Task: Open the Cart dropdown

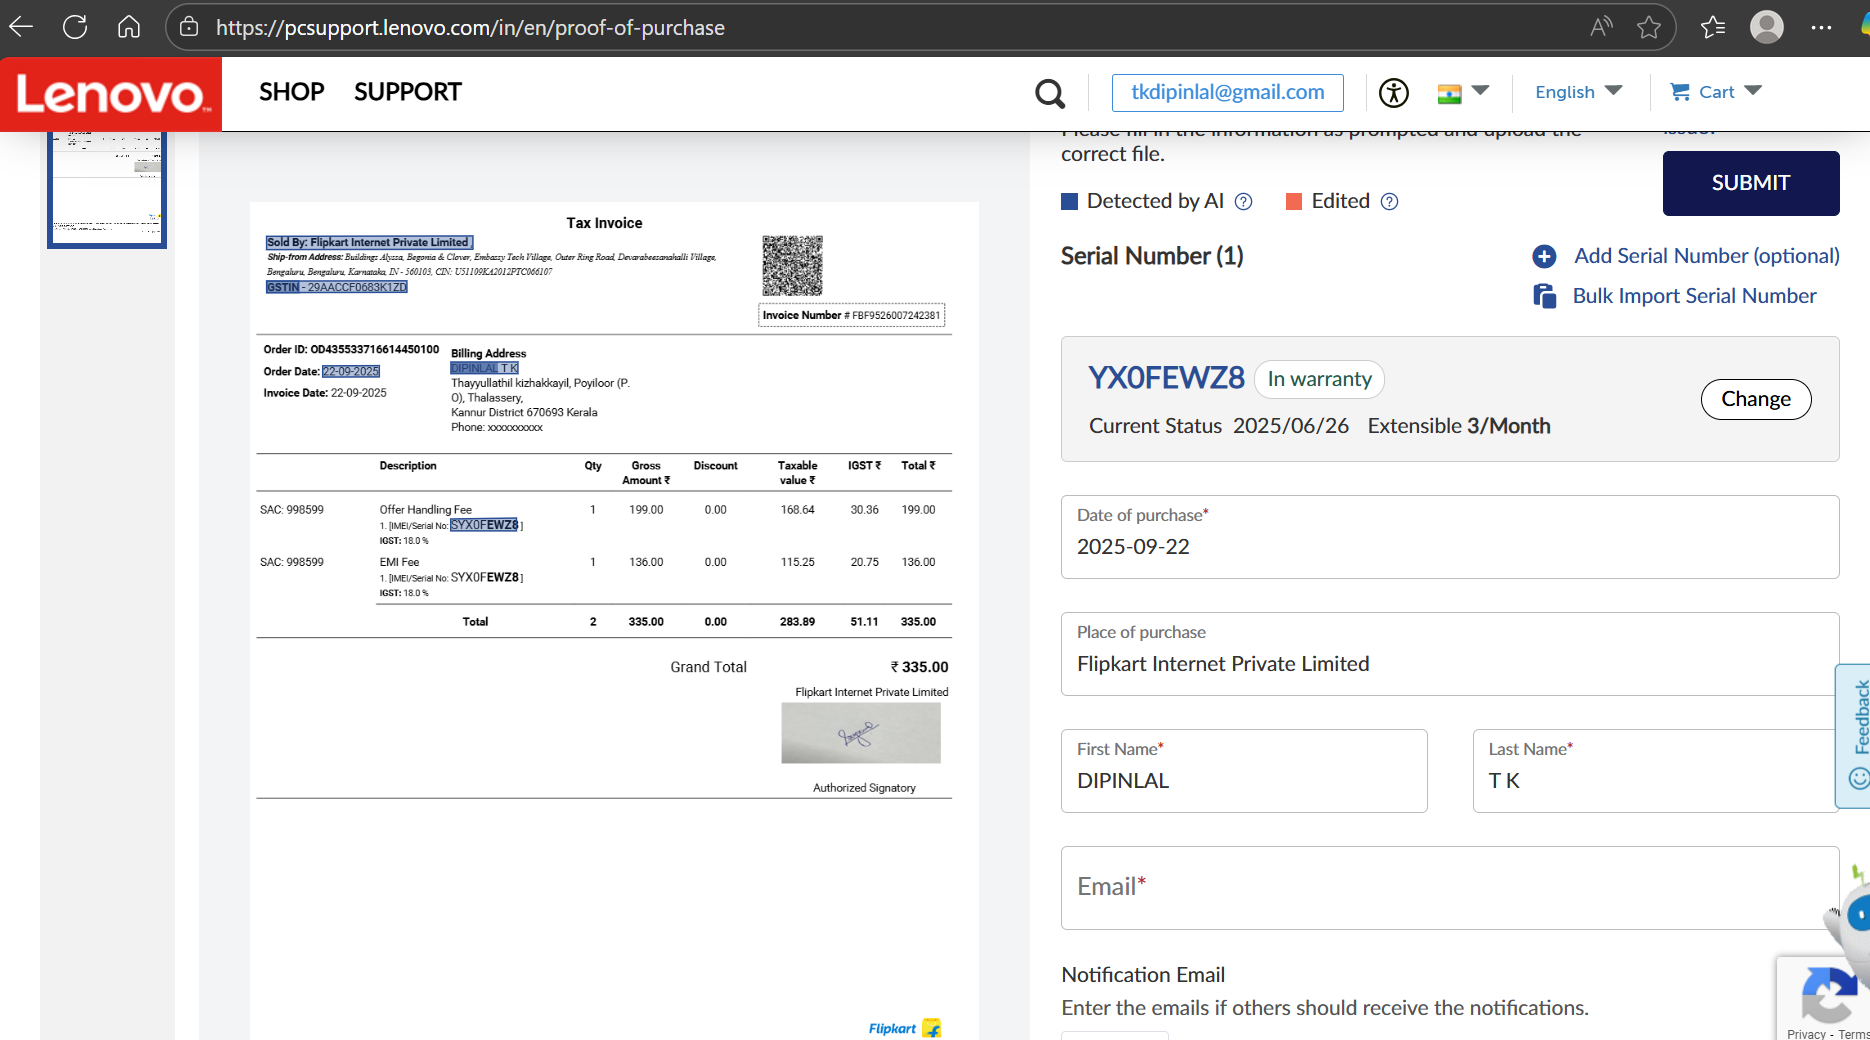Action: [1716, 92]
